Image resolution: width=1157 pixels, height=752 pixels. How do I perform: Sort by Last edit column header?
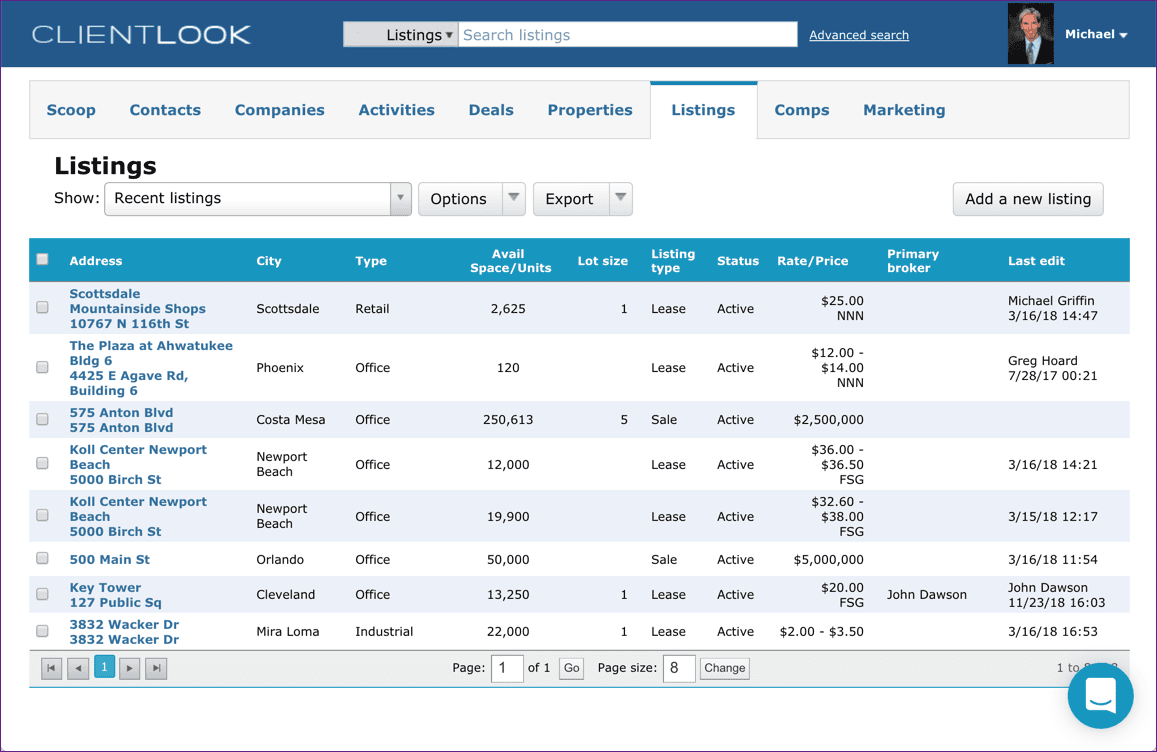coord(1036,261)
